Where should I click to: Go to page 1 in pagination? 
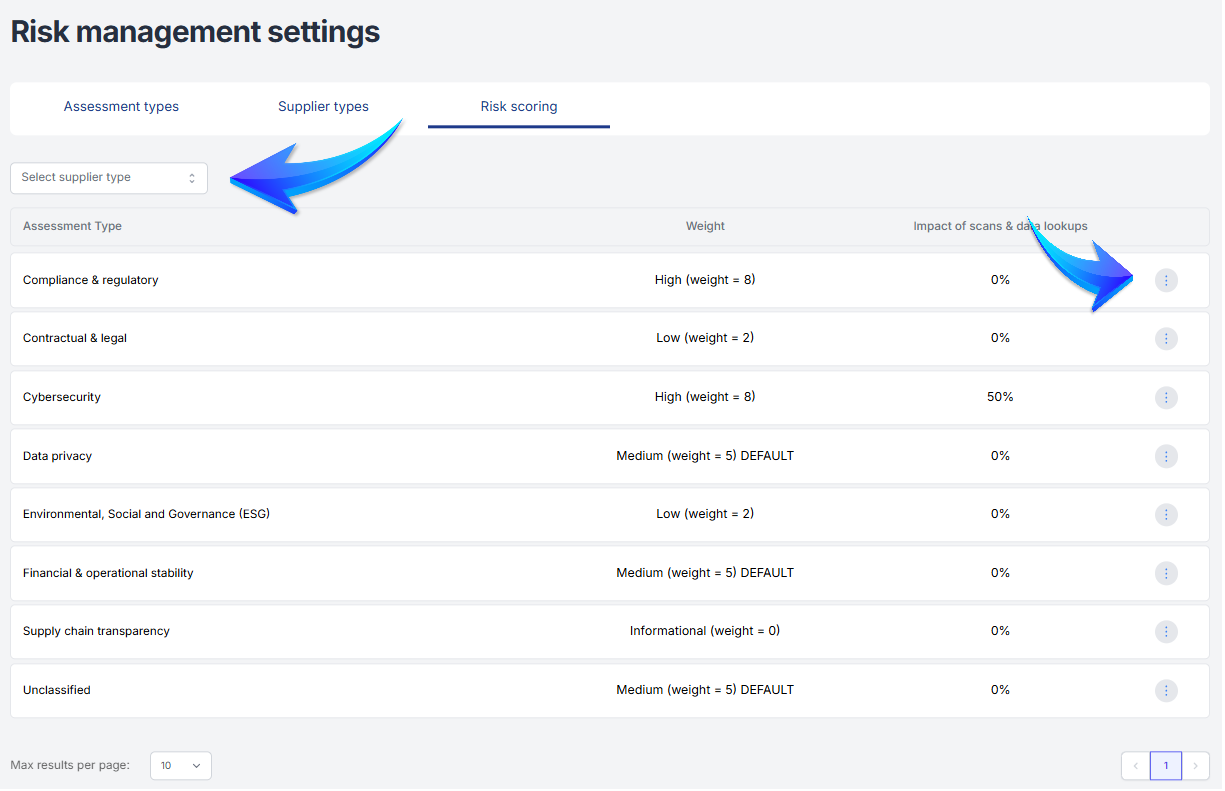click(1165, 766)
